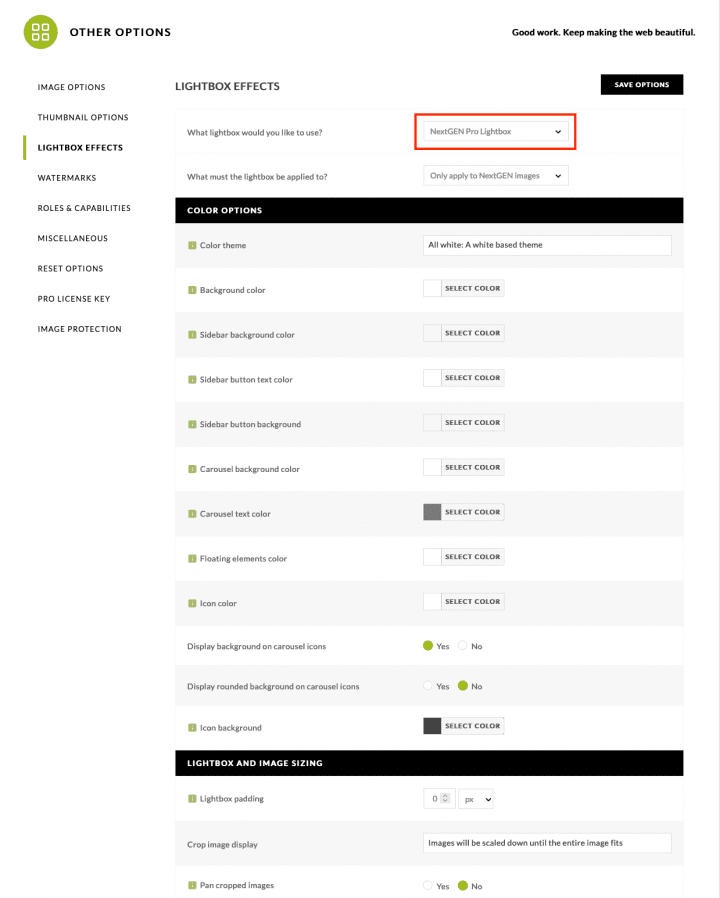720x898 pixels.
Task: Select No for Display background on carousel icons
Action: coord(463,645)
